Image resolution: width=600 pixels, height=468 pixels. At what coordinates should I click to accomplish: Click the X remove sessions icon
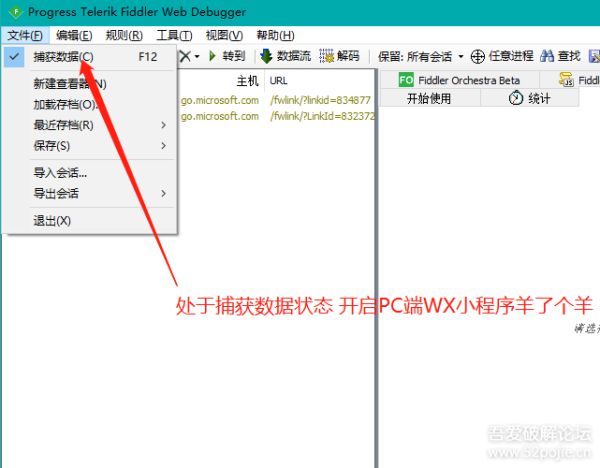pyautogui.click(x=185, y=56)
